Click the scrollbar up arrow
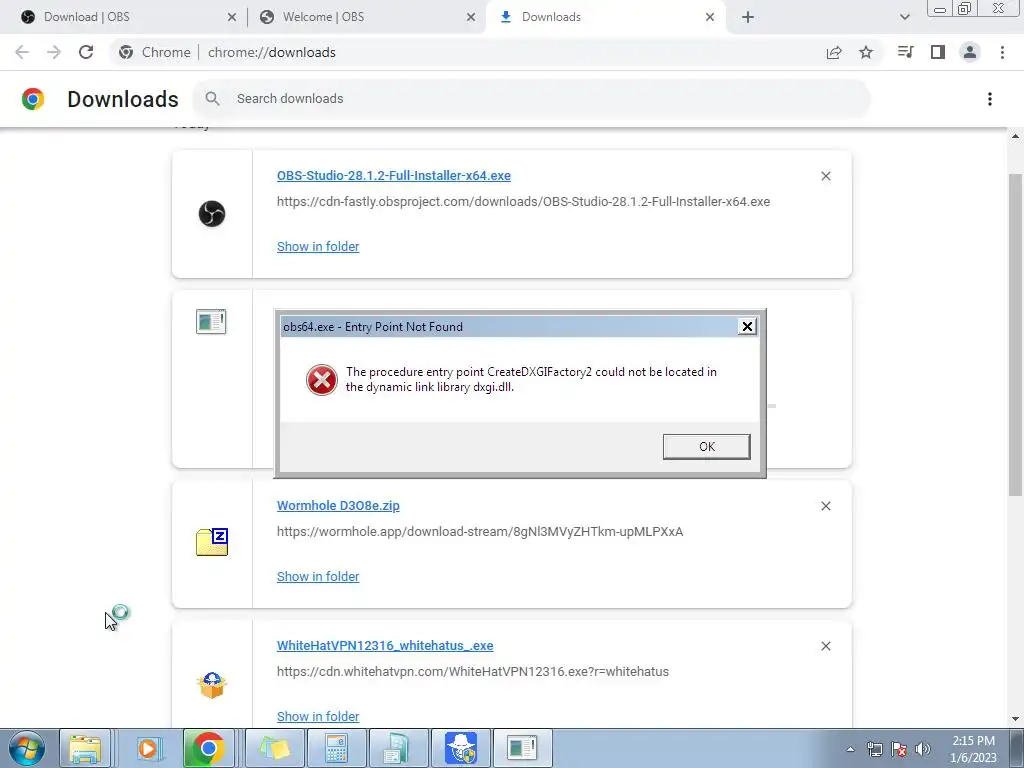1024x768 pixels. 1015,136
